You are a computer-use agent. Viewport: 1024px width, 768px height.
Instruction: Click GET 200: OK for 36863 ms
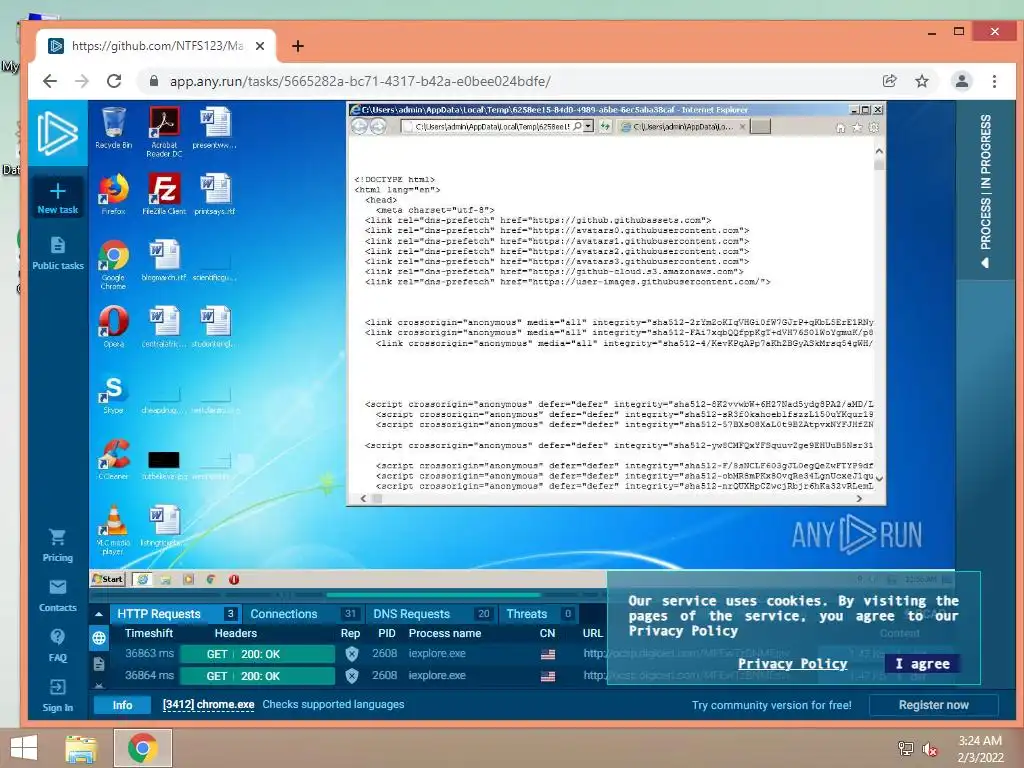(257, 654)
